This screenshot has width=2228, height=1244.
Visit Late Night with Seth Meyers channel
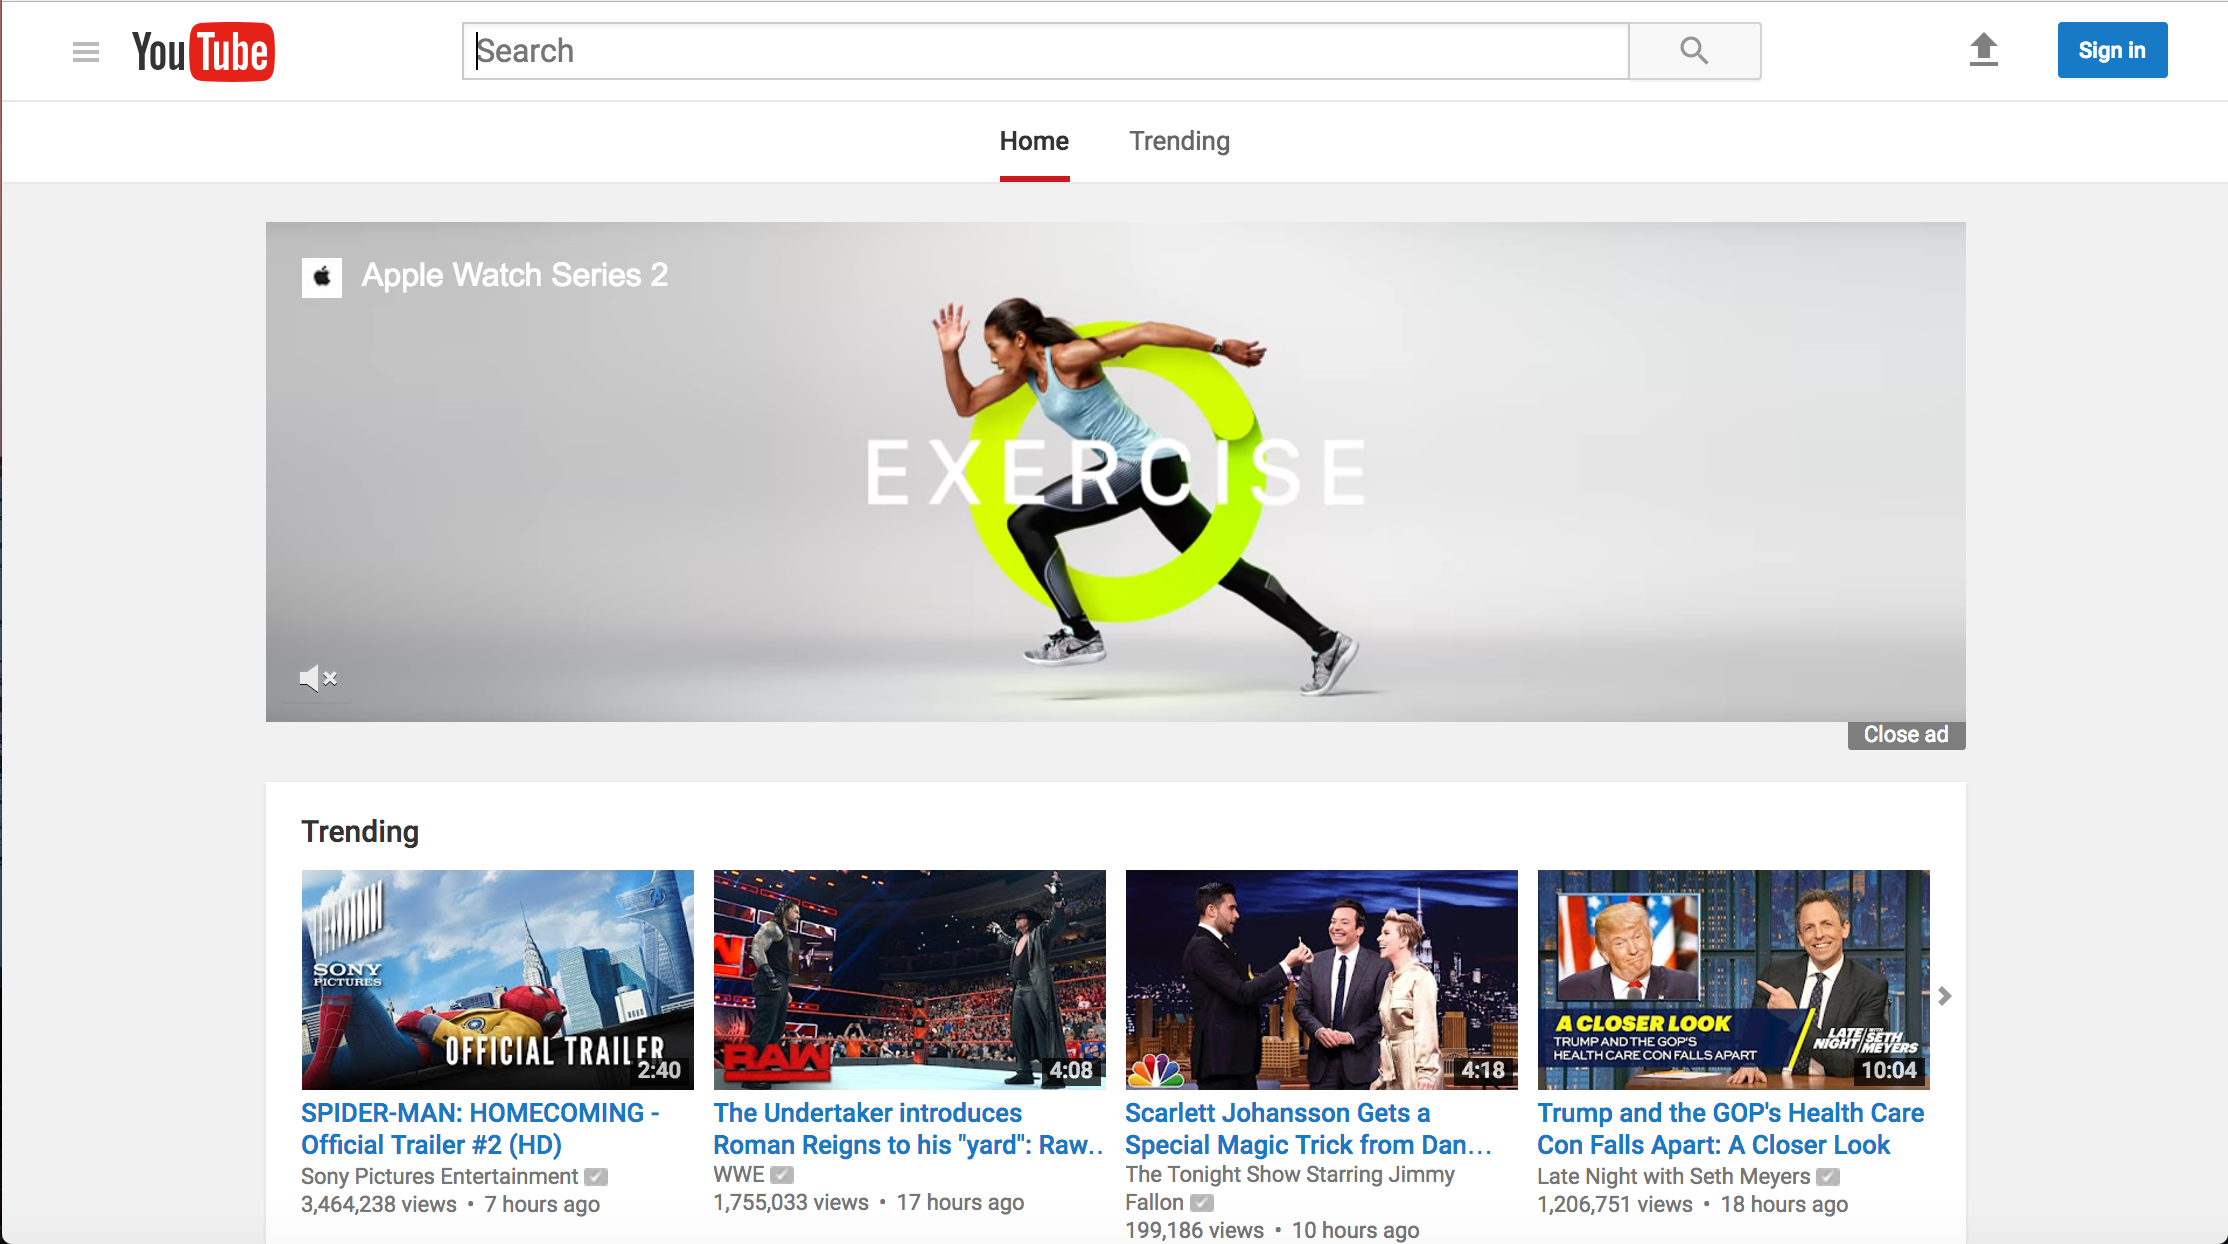click(1674, 1177)
